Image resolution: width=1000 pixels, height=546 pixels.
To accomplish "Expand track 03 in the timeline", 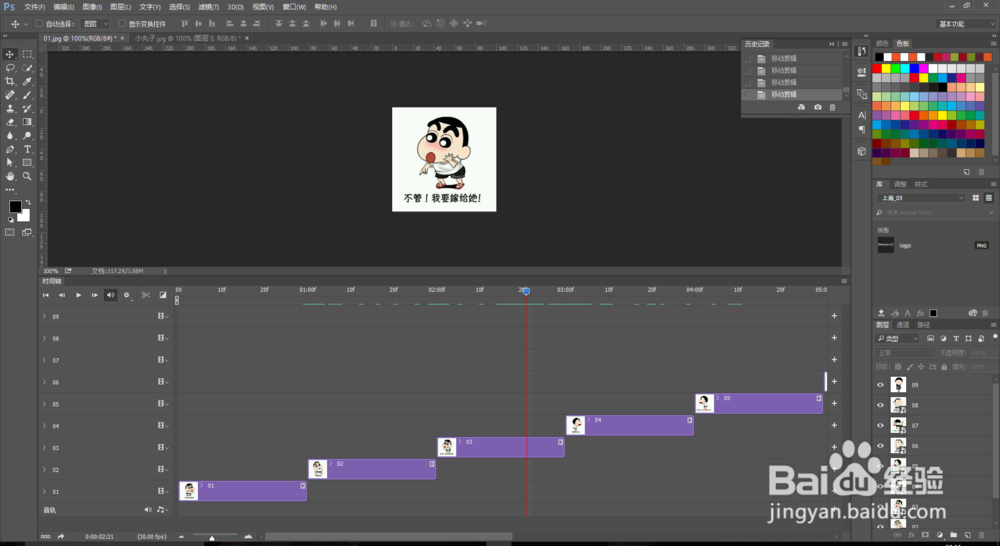I will pos(44,448).
